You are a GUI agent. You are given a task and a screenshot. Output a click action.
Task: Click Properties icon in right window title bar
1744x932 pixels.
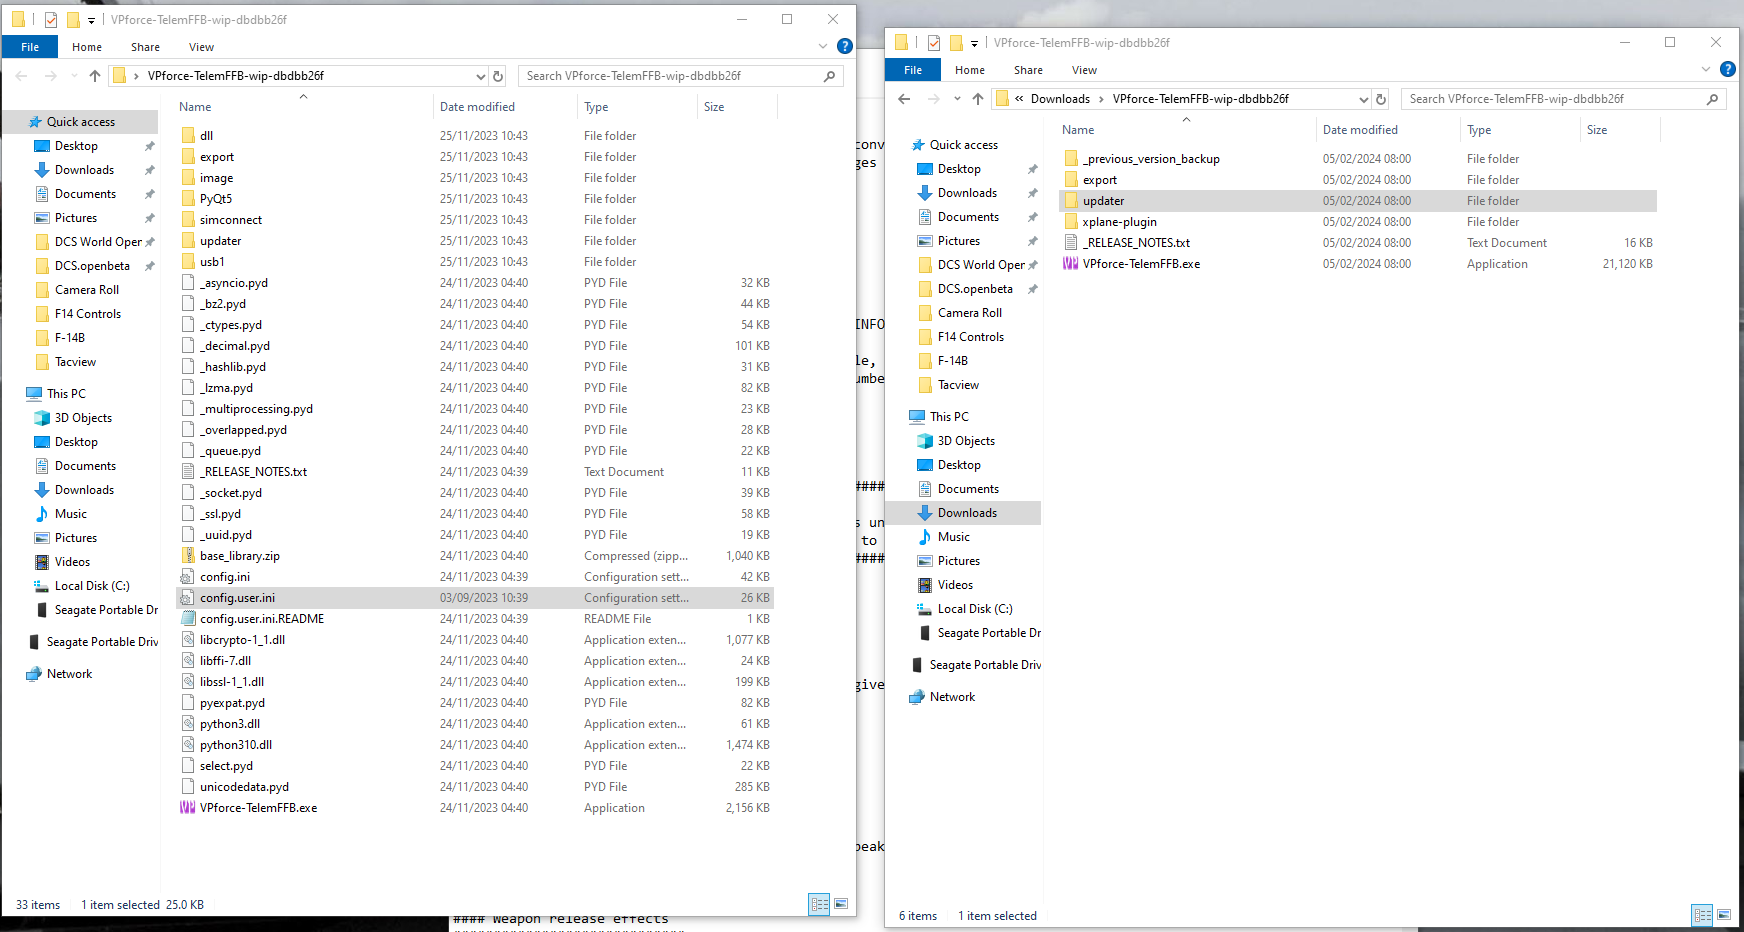934,42
